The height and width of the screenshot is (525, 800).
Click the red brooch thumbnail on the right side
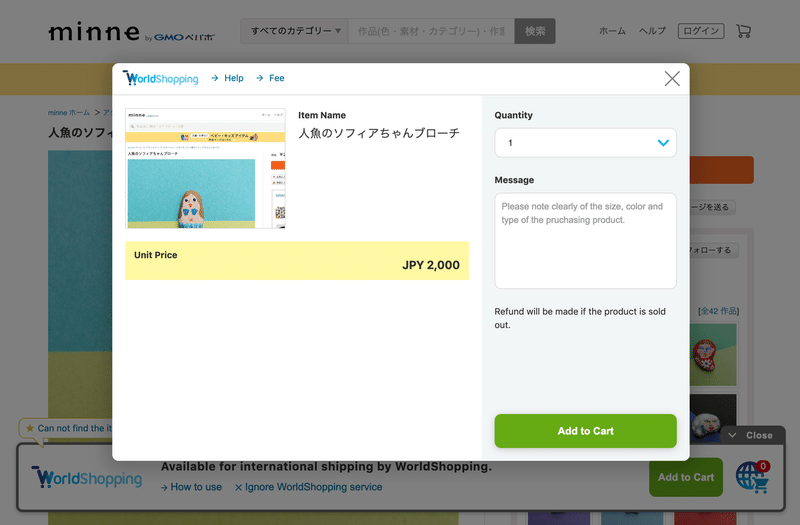coord(713,355)
